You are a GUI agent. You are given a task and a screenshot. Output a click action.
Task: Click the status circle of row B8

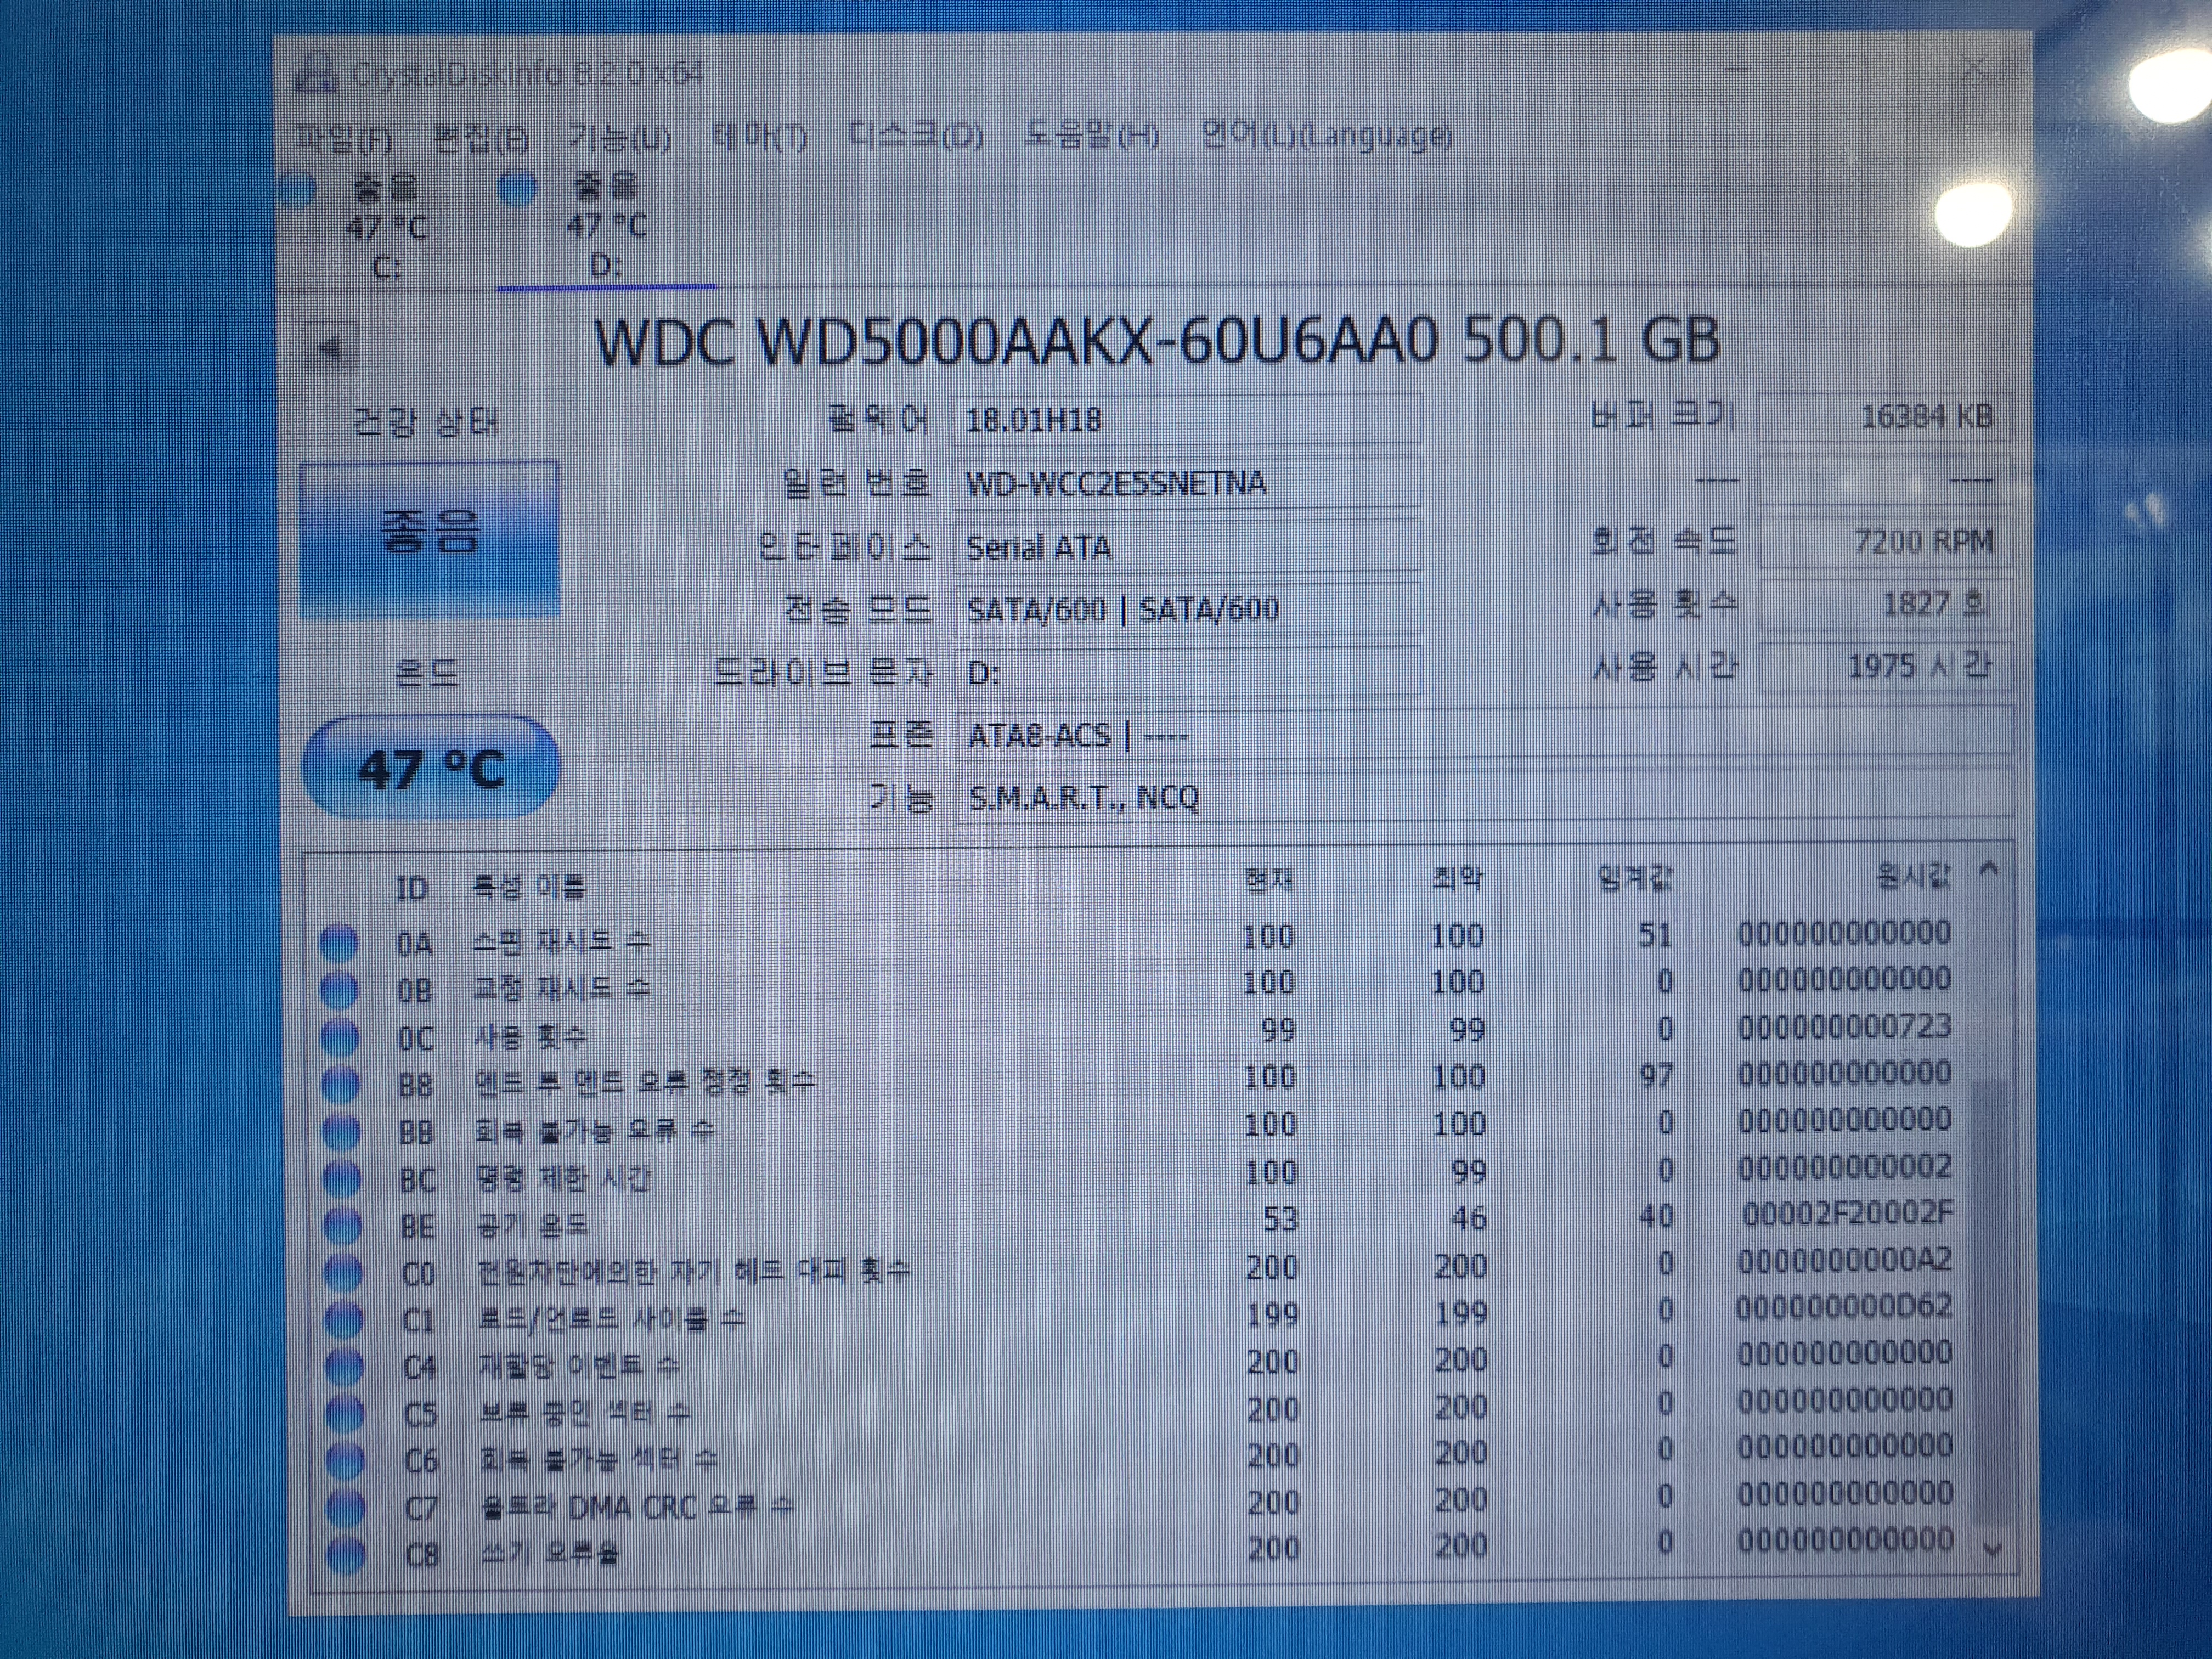[341, 1084]
